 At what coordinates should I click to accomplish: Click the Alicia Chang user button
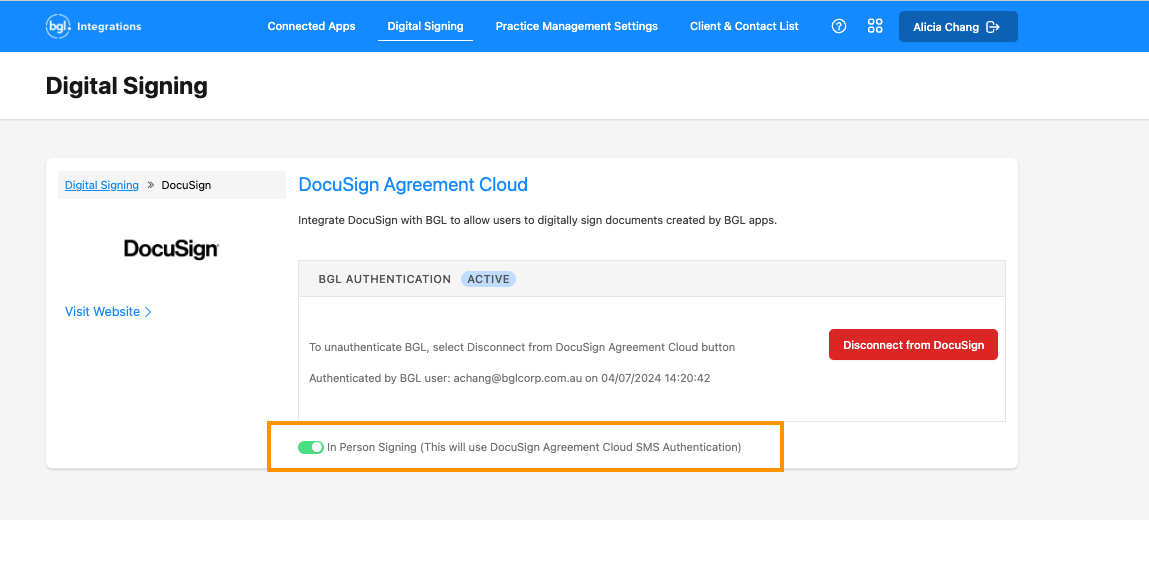958,26
